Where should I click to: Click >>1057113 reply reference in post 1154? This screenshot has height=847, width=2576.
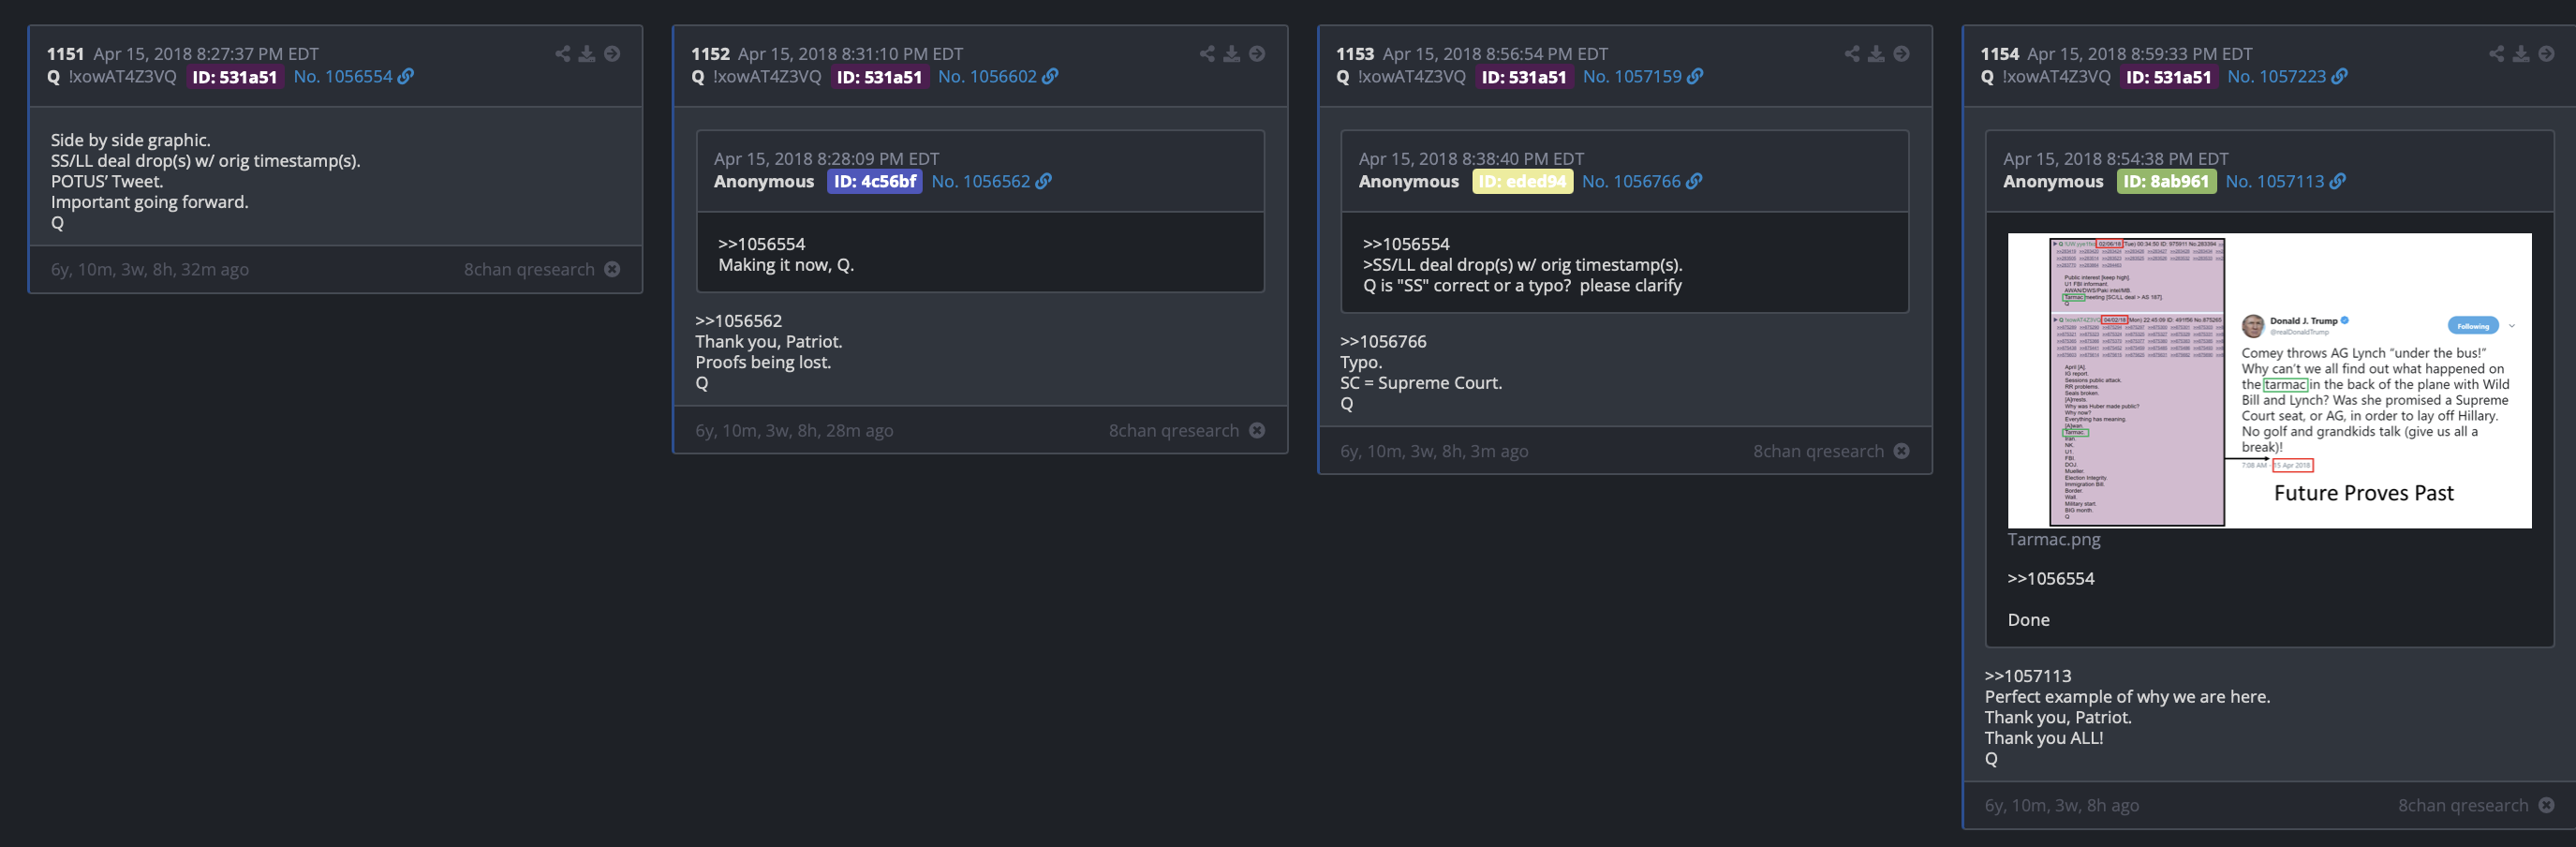point(2027,676)
